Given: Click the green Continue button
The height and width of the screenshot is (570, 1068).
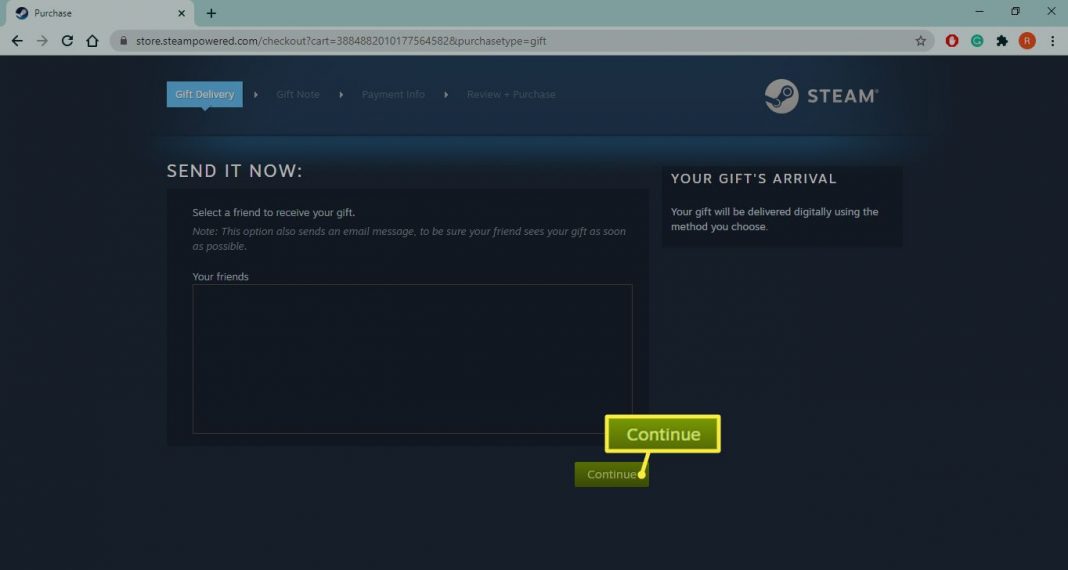Looking at the screenshot, I should point(612,474).
